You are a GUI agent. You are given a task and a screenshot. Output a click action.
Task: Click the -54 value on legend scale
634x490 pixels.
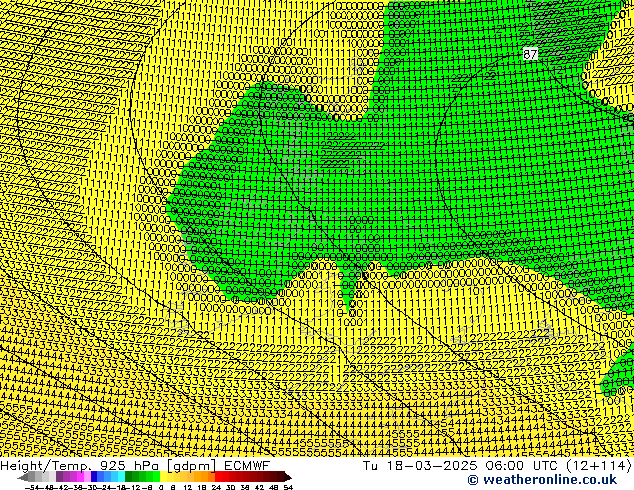pos(32,488)
